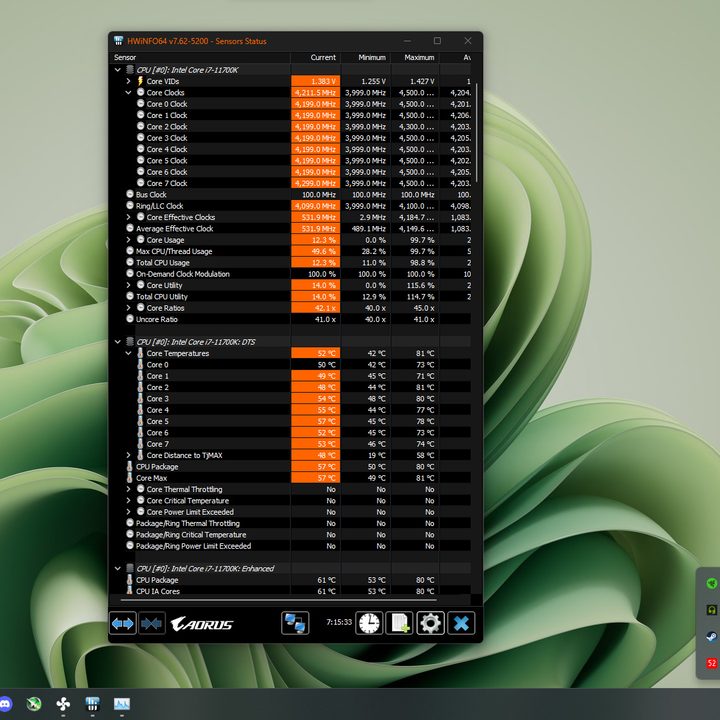Select the Ring/LLC Clock row
Image resolution: width=720 pixels, height=720 pixels.
pyautogui.click(x=290, y=206)
